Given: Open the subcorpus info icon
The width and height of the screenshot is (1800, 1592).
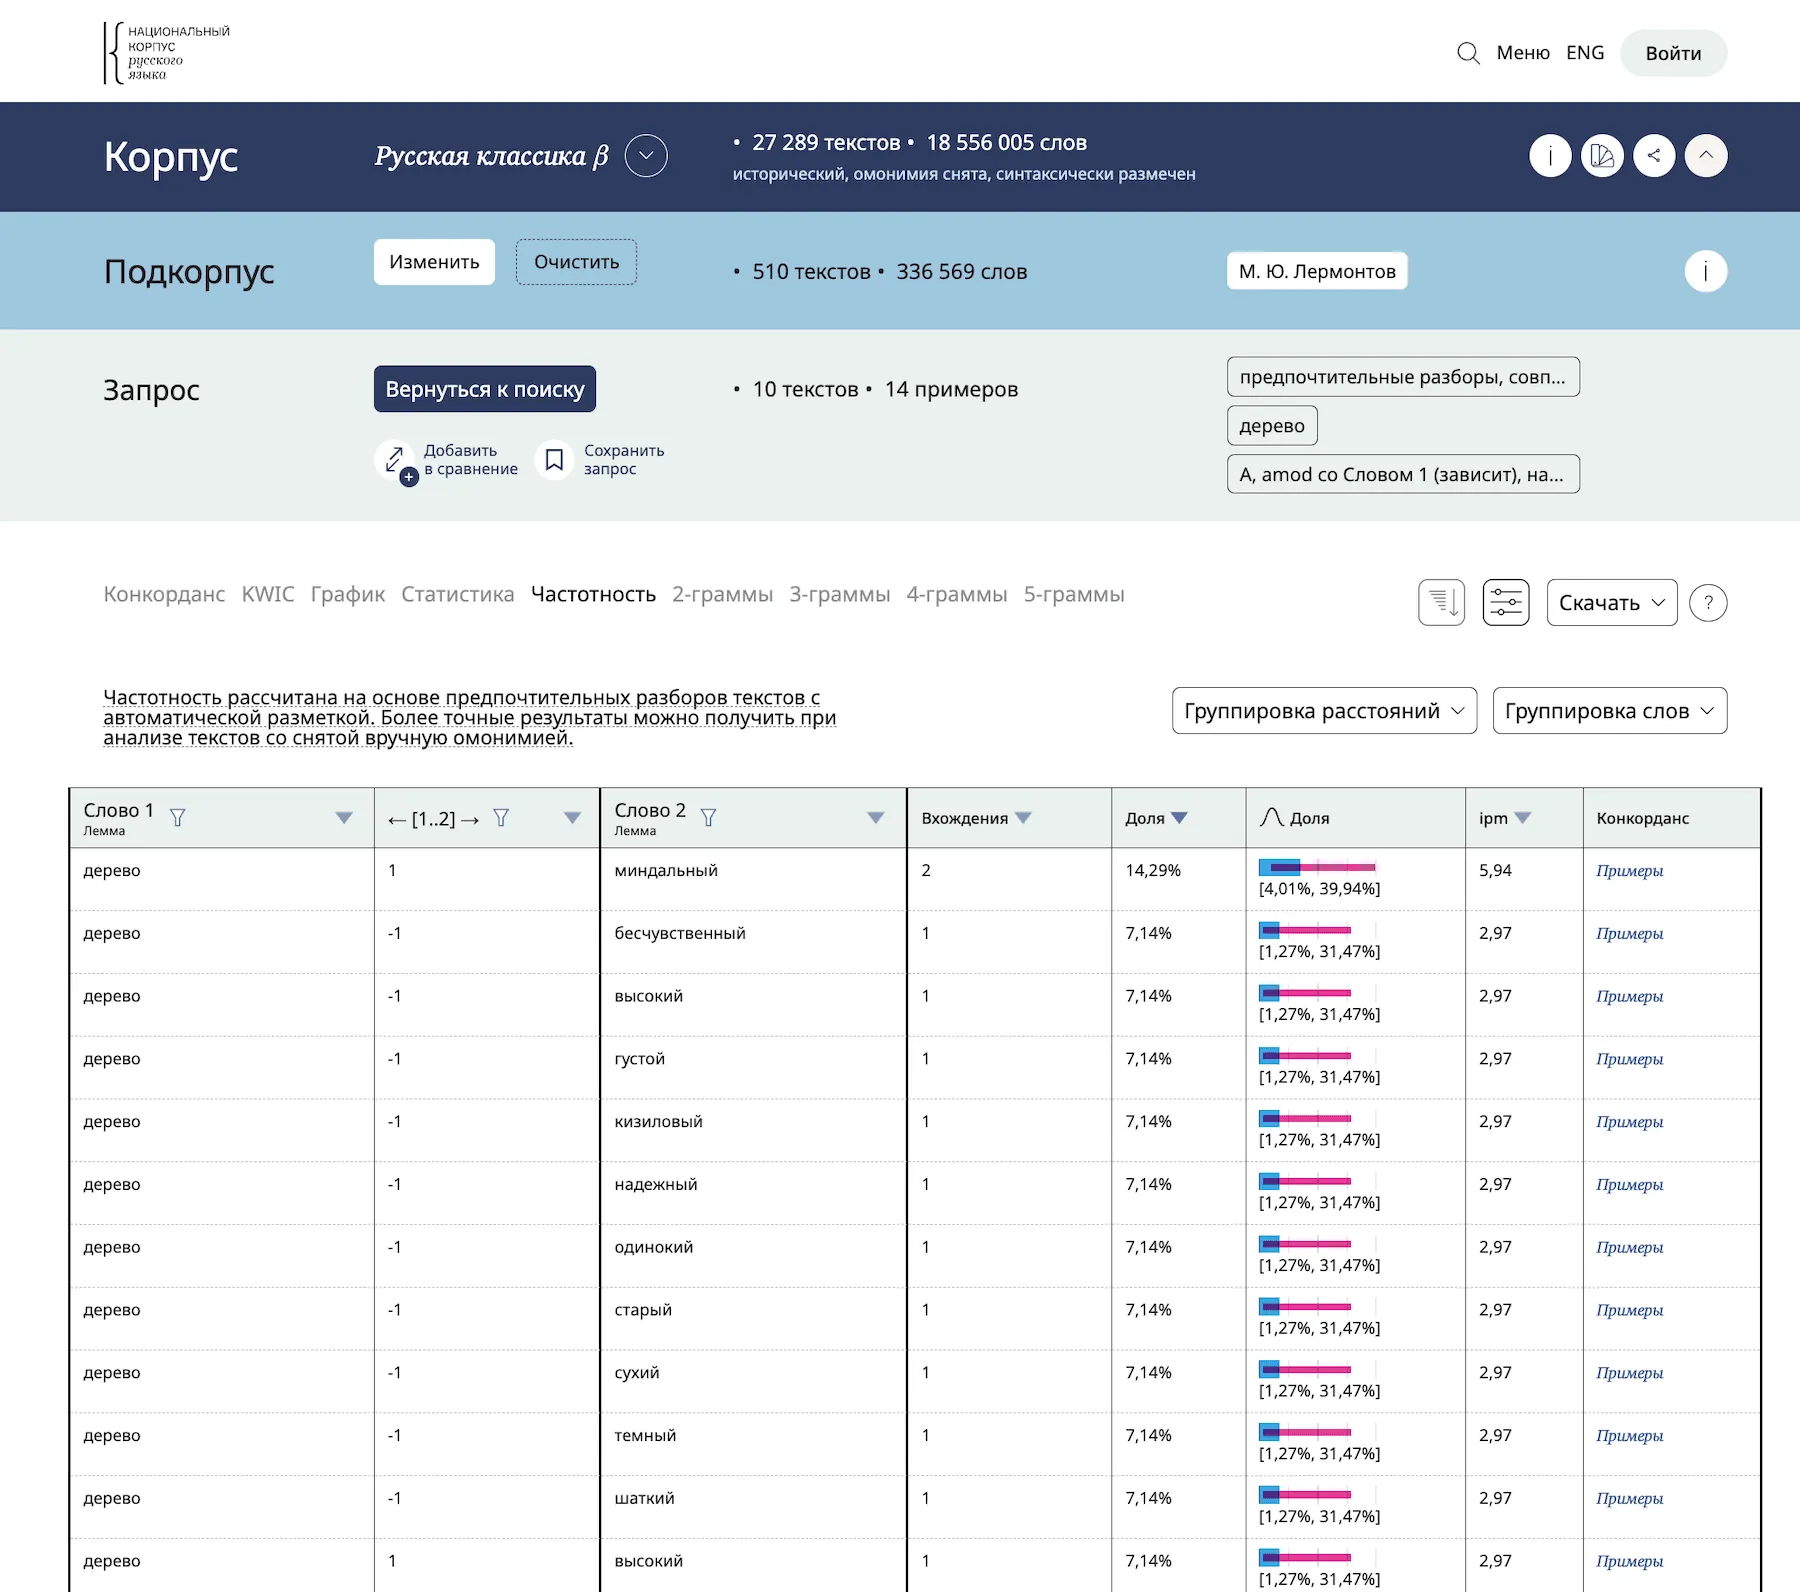Looking at the screenshot, I should (x=1706, y=271).
